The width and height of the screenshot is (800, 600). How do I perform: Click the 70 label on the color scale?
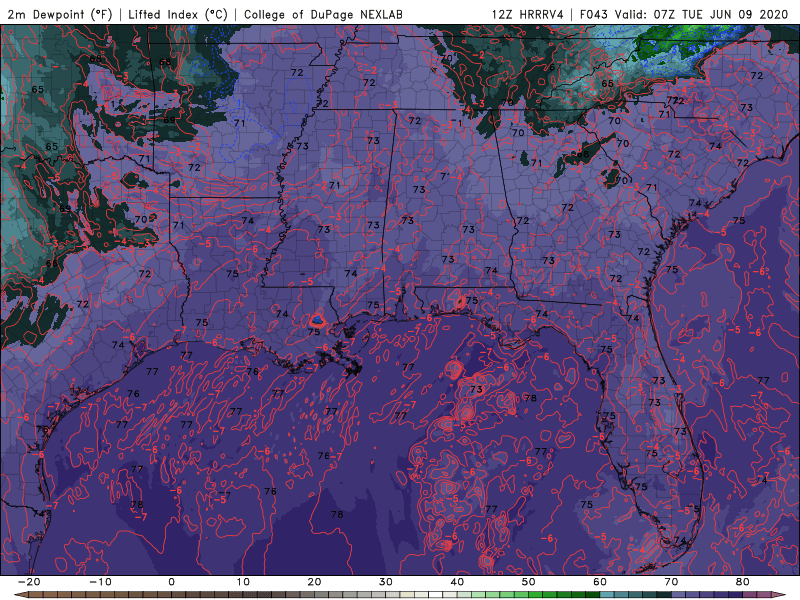(x=671, y=582)
